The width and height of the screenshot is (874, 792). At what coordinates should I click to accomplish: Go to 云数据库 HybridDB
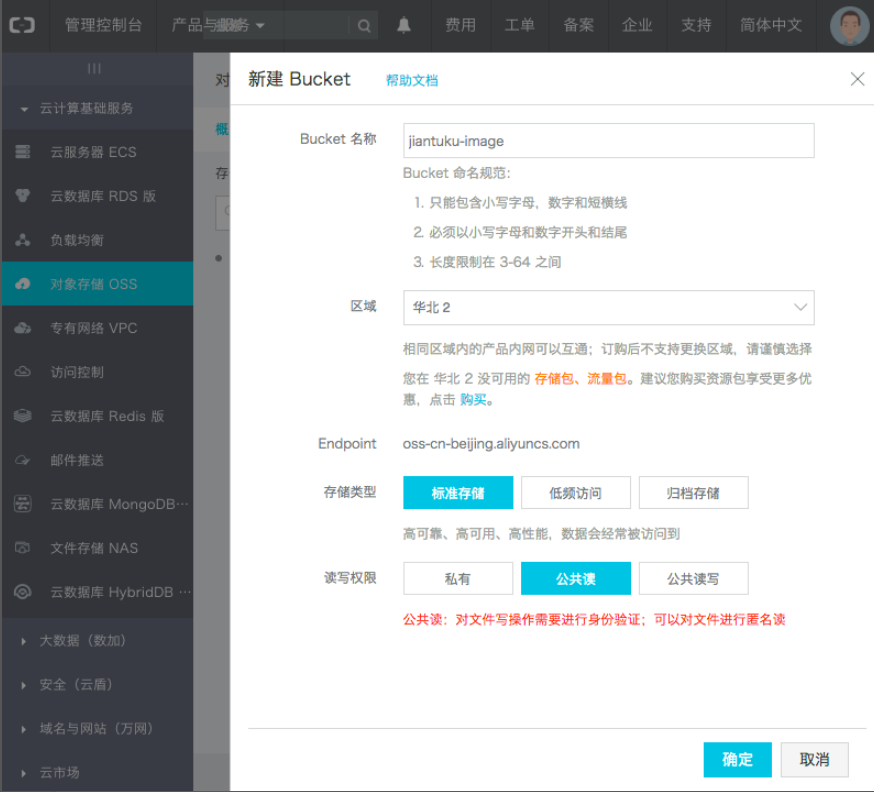click(120, 592)
